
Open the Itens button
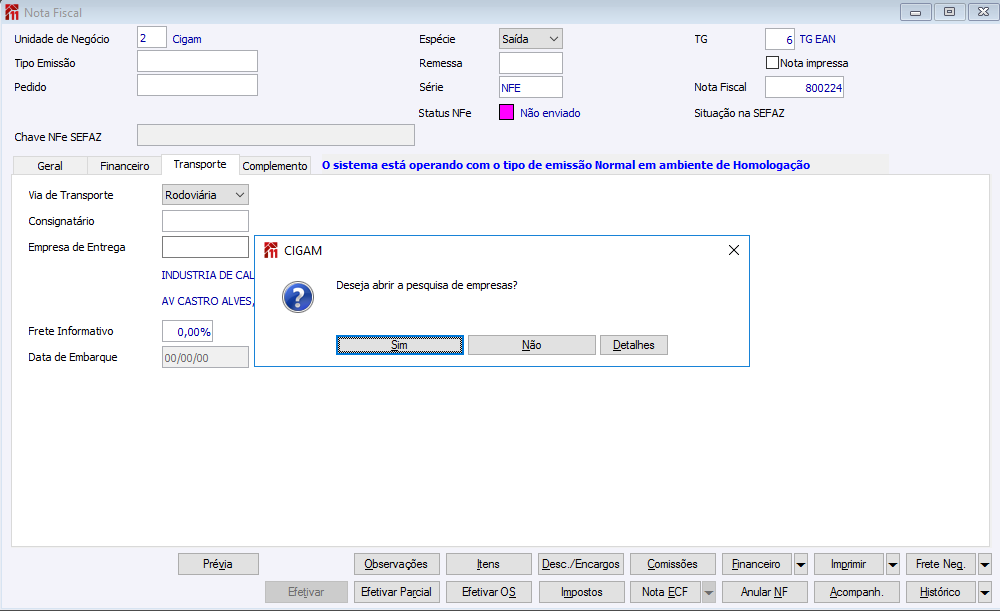click(x=489, y=564)
